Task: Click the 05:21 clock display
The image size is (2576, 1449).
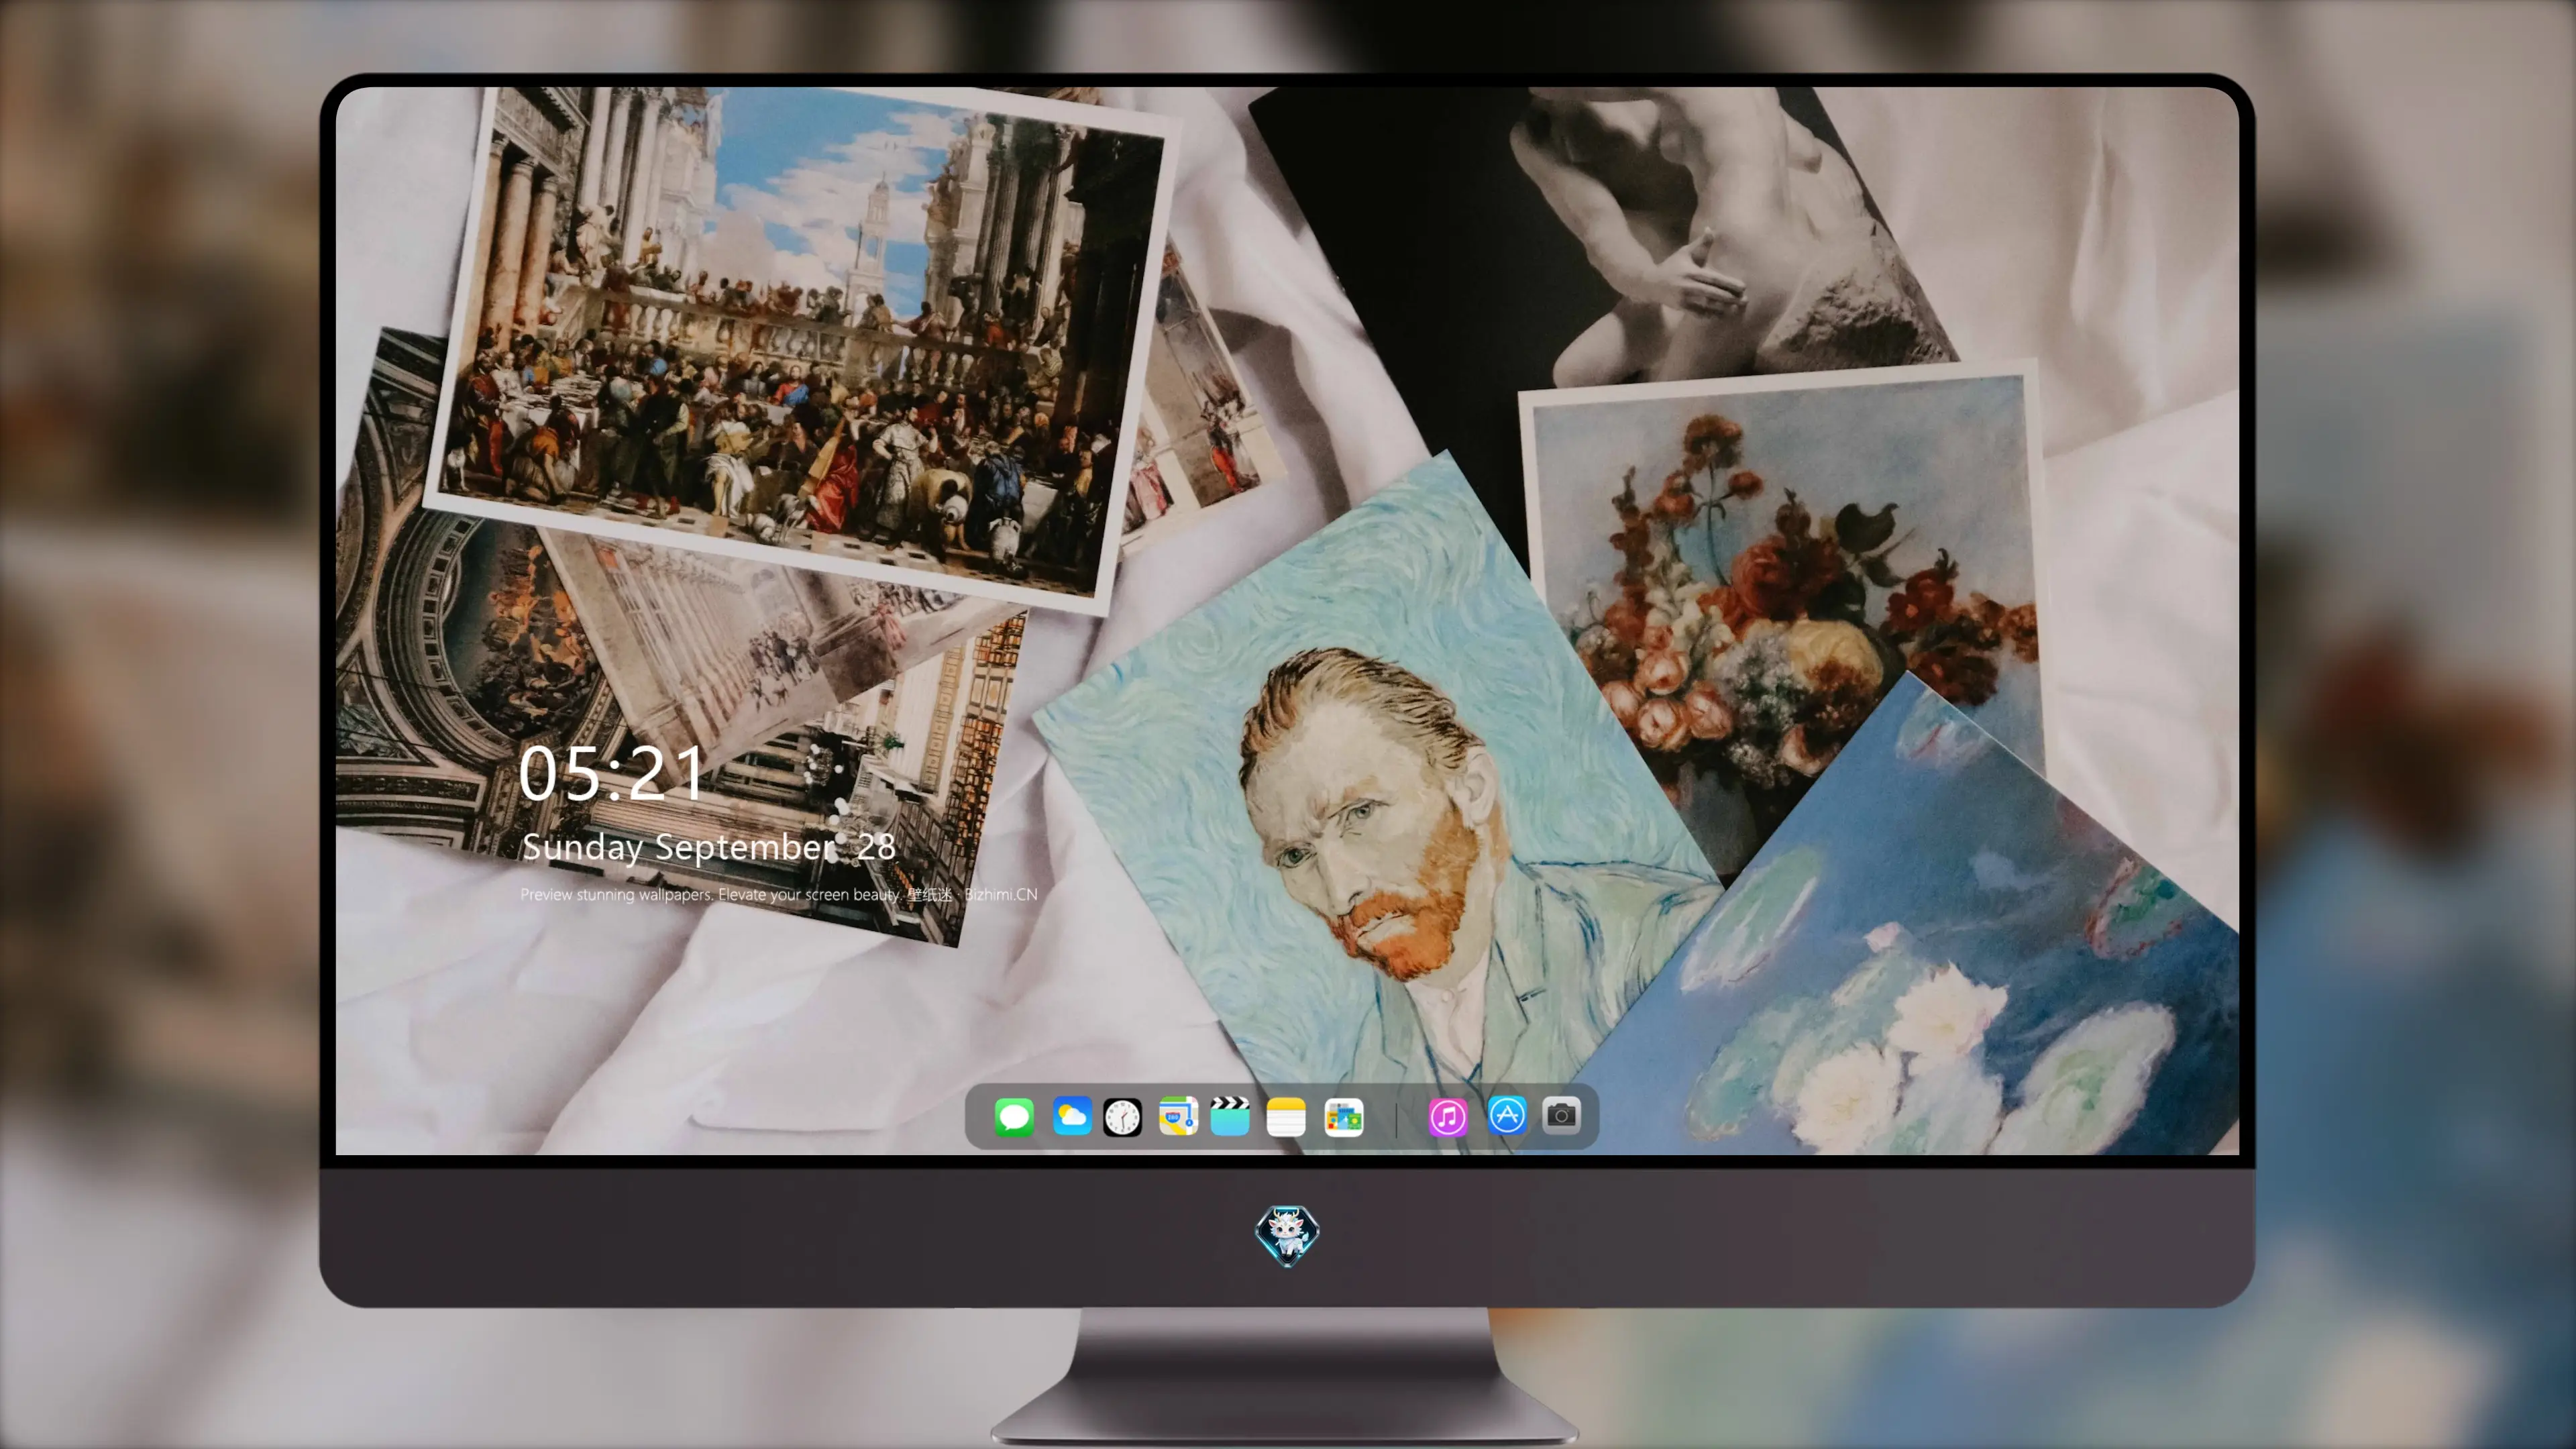Action: point(611,773)
